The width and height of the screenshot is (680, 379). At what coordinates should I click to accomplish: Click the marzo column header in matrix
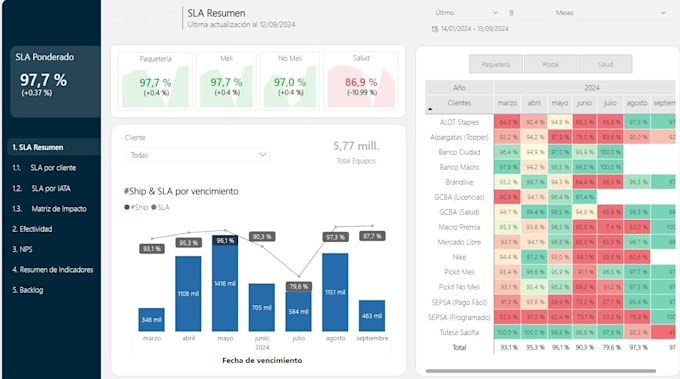tap(507, 103)
